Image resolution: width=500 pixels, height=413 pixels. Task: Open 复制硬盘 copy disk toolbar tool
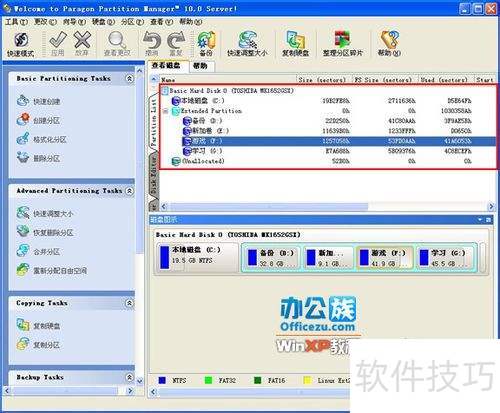click(x=295, y=44)
